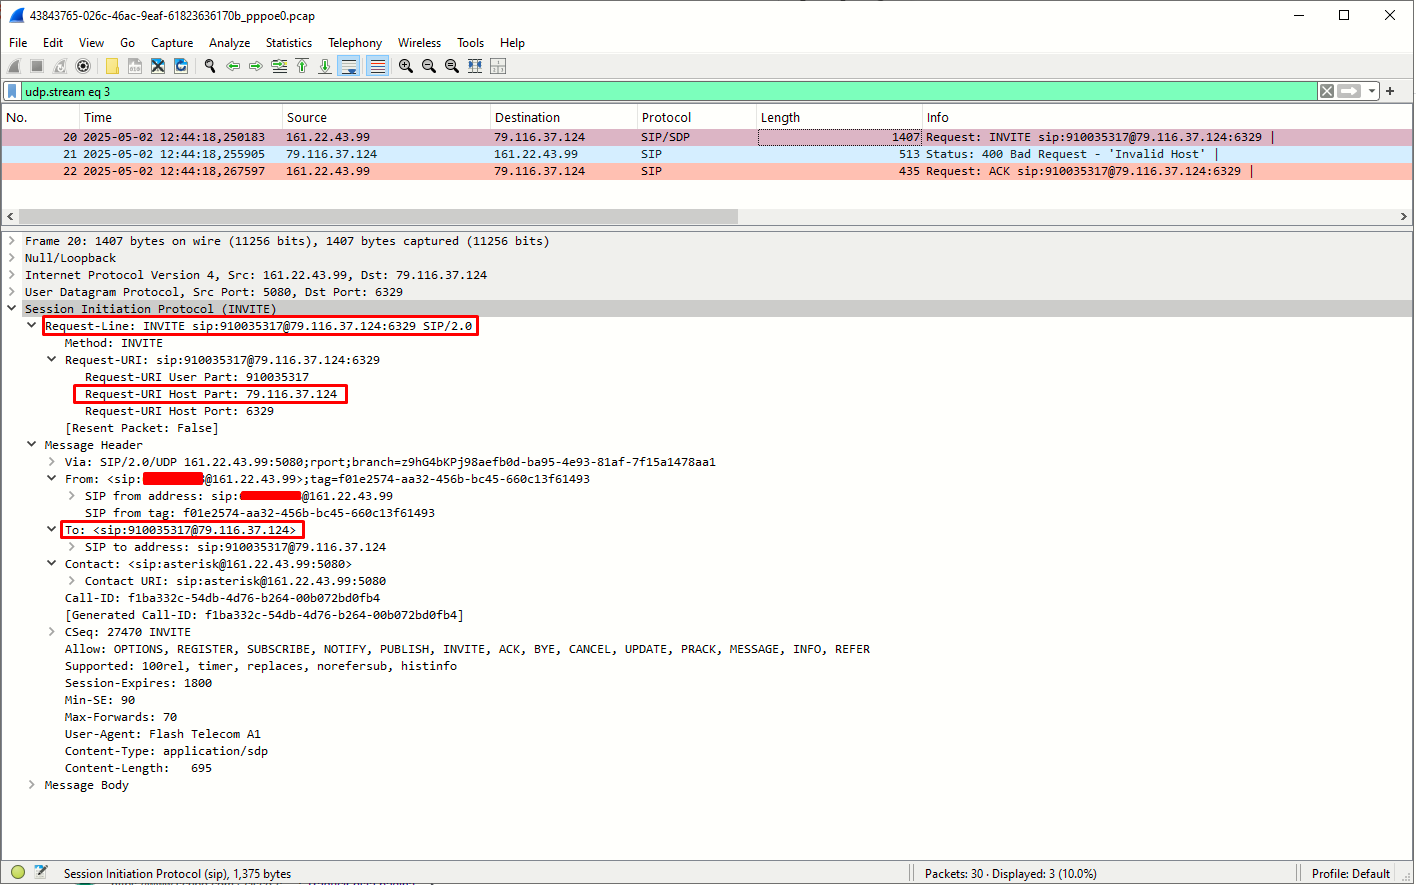Viewport: 1416px width, 885px height.
Task: Save this capture file
Action: (135, 66)
